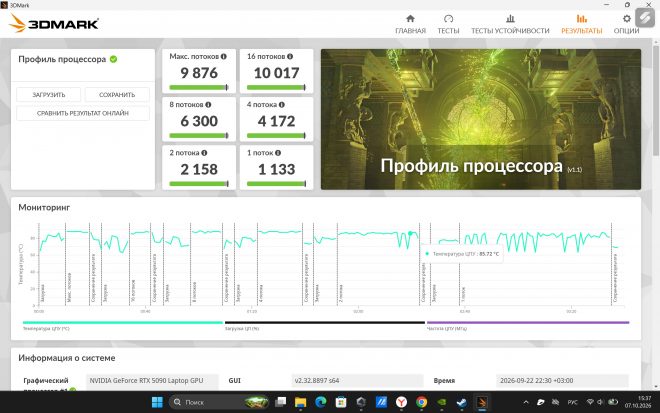660x413 pixels.
Task: Click the GUI version v2.32.8897 s64 field
Action: pos(357,381)
